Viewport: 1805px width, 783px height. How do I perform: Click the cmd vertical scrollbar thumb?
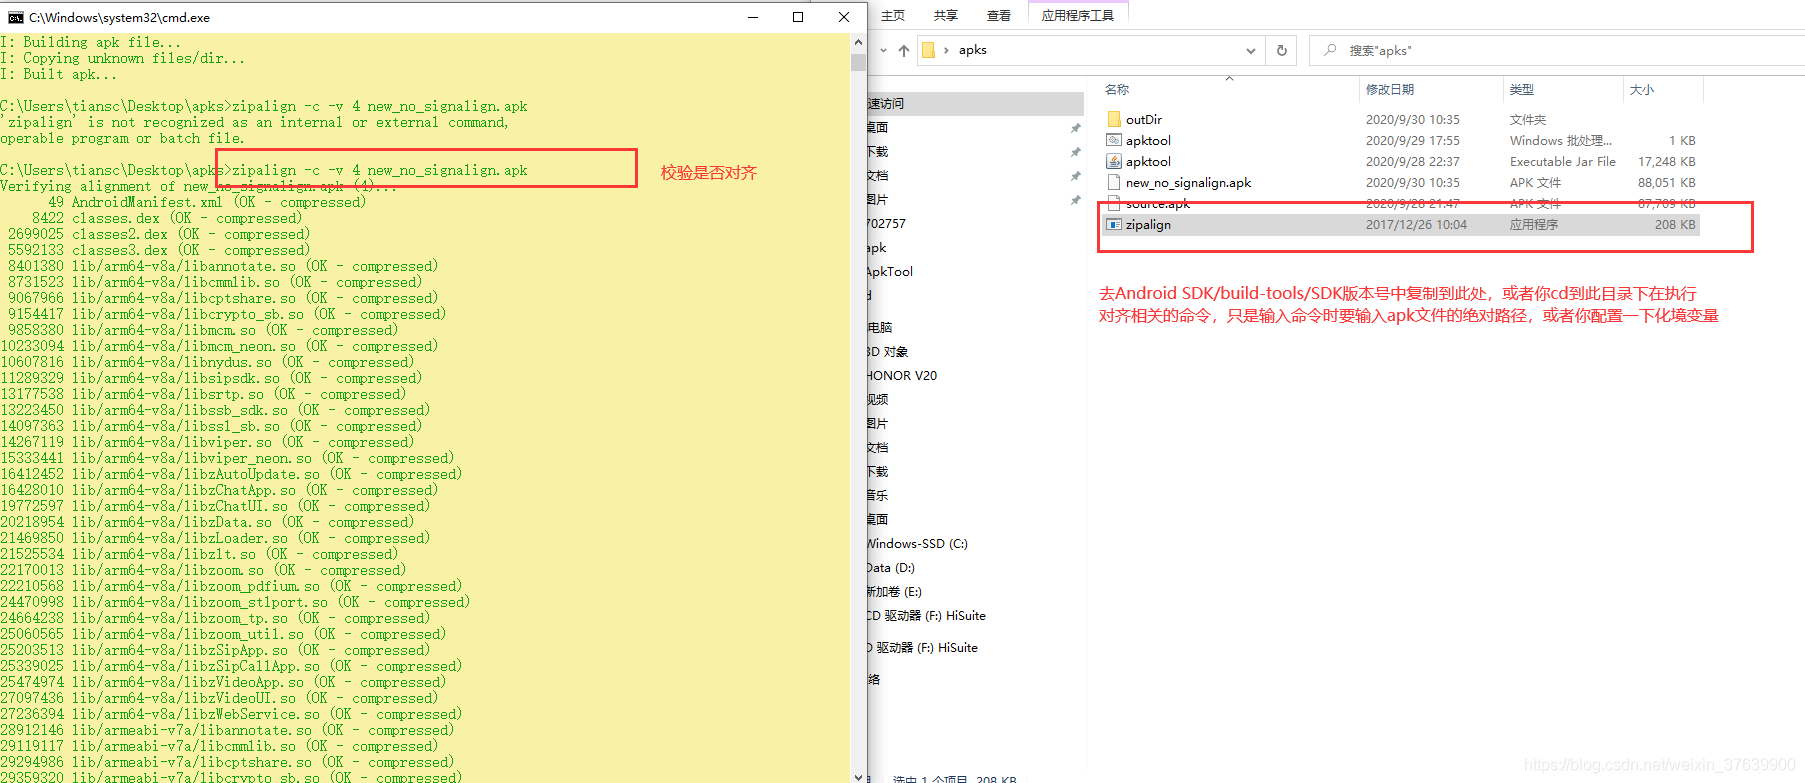[858, 62]
